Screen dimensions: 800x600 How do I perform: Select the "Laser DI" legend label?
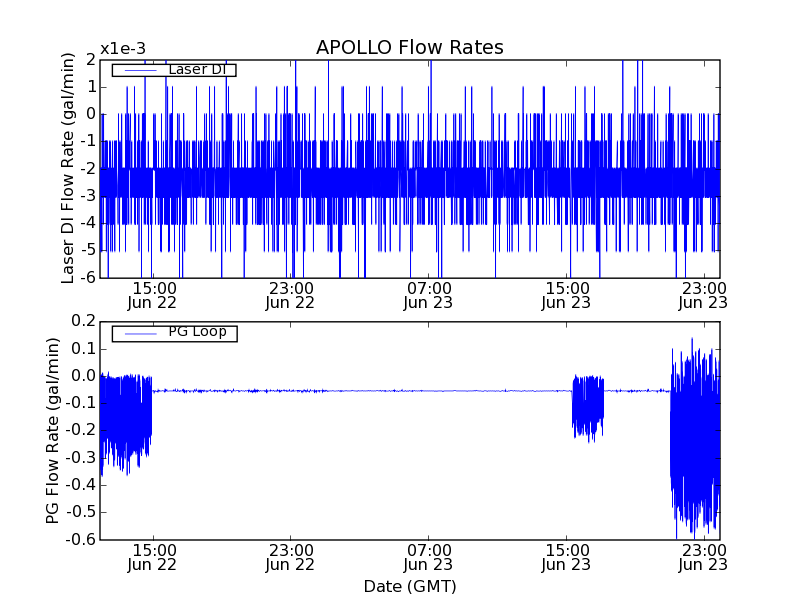pos(201,70)
